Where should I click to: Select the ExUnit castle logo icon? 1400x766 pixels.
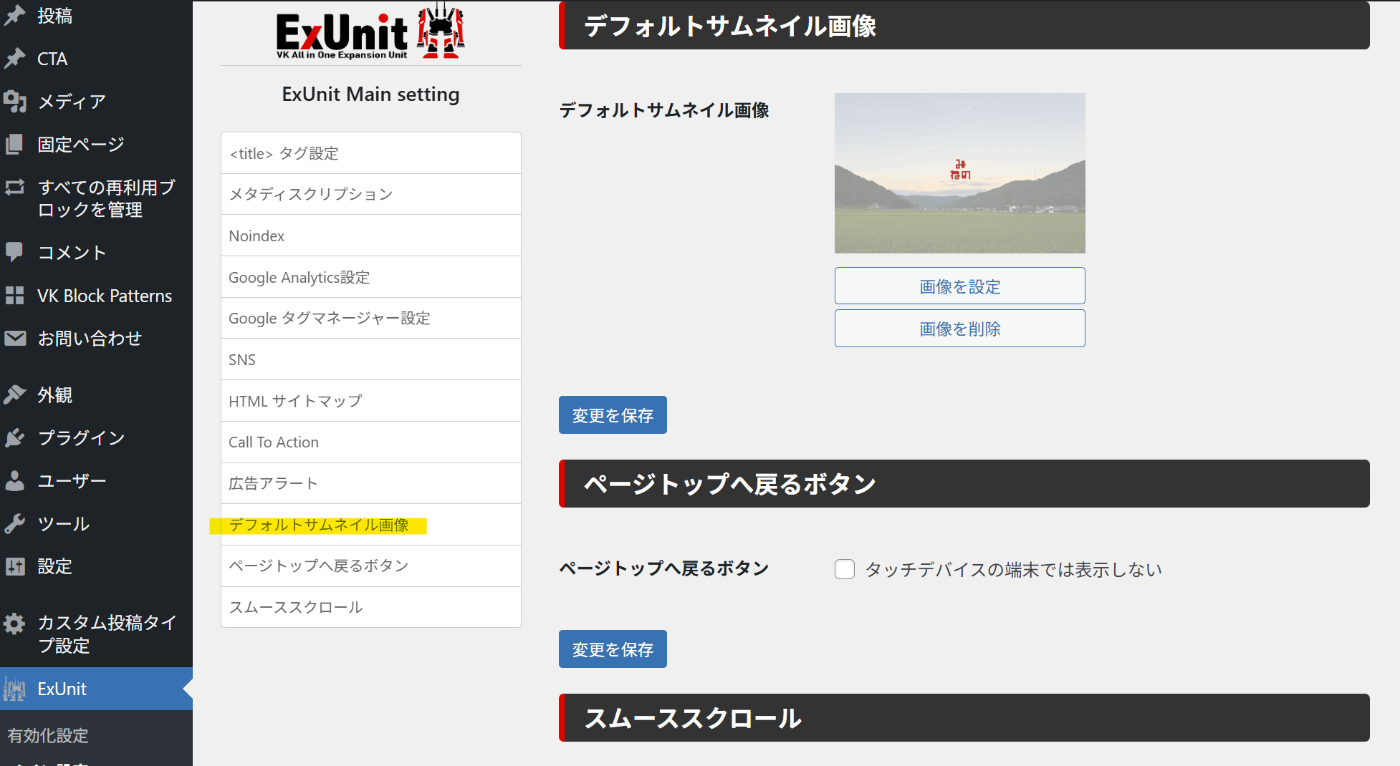14,688
